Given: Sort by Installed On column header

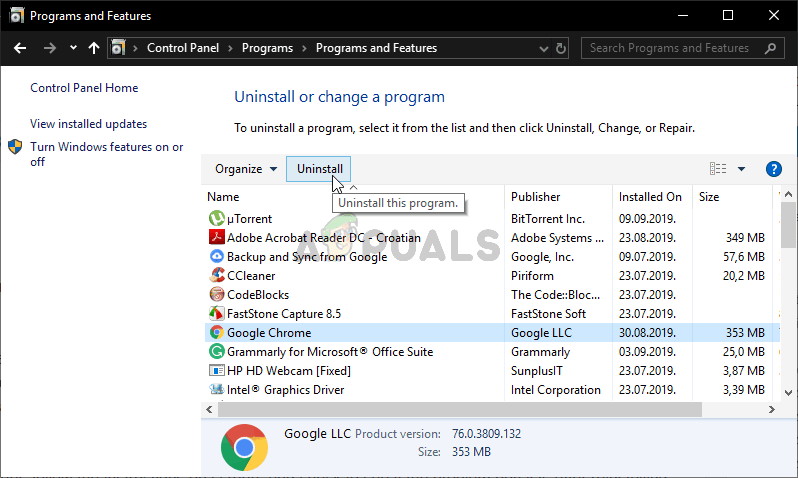Looking at the screenshot, I should [650, 197].
